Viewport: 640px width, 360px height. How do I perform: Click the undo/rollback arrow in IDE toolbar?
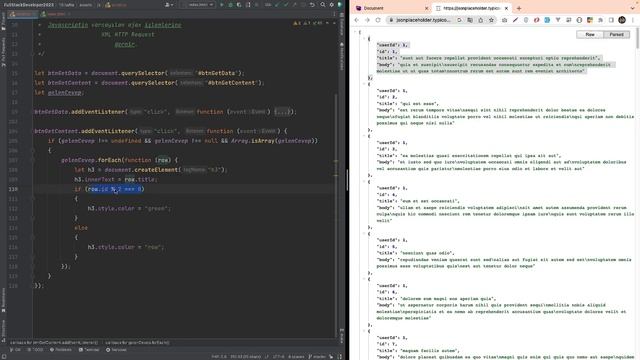(312, 5)
